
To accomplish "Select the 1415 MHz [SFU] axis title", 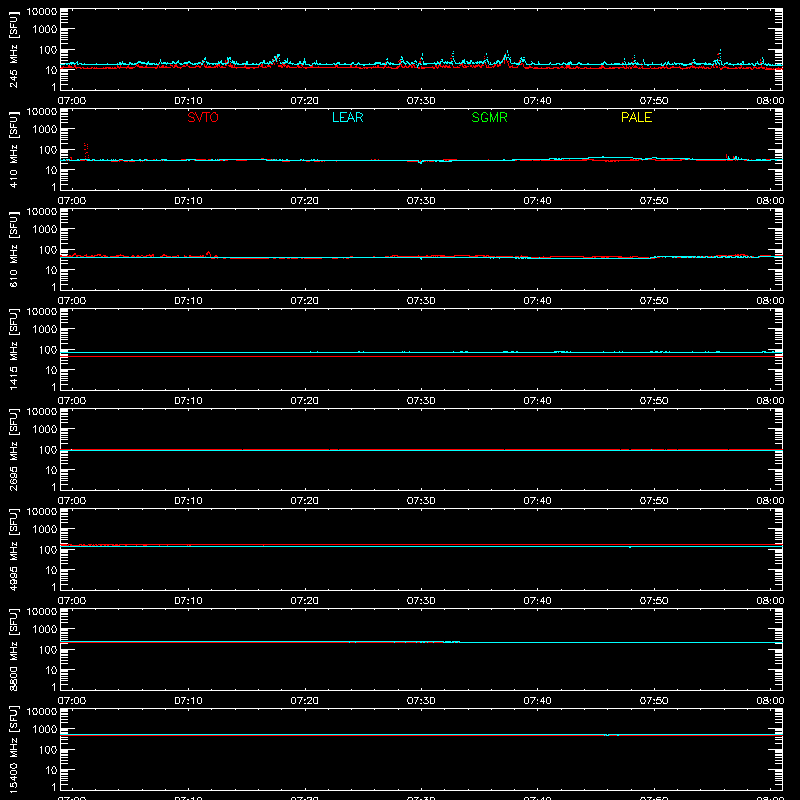I will coord(13,349).
